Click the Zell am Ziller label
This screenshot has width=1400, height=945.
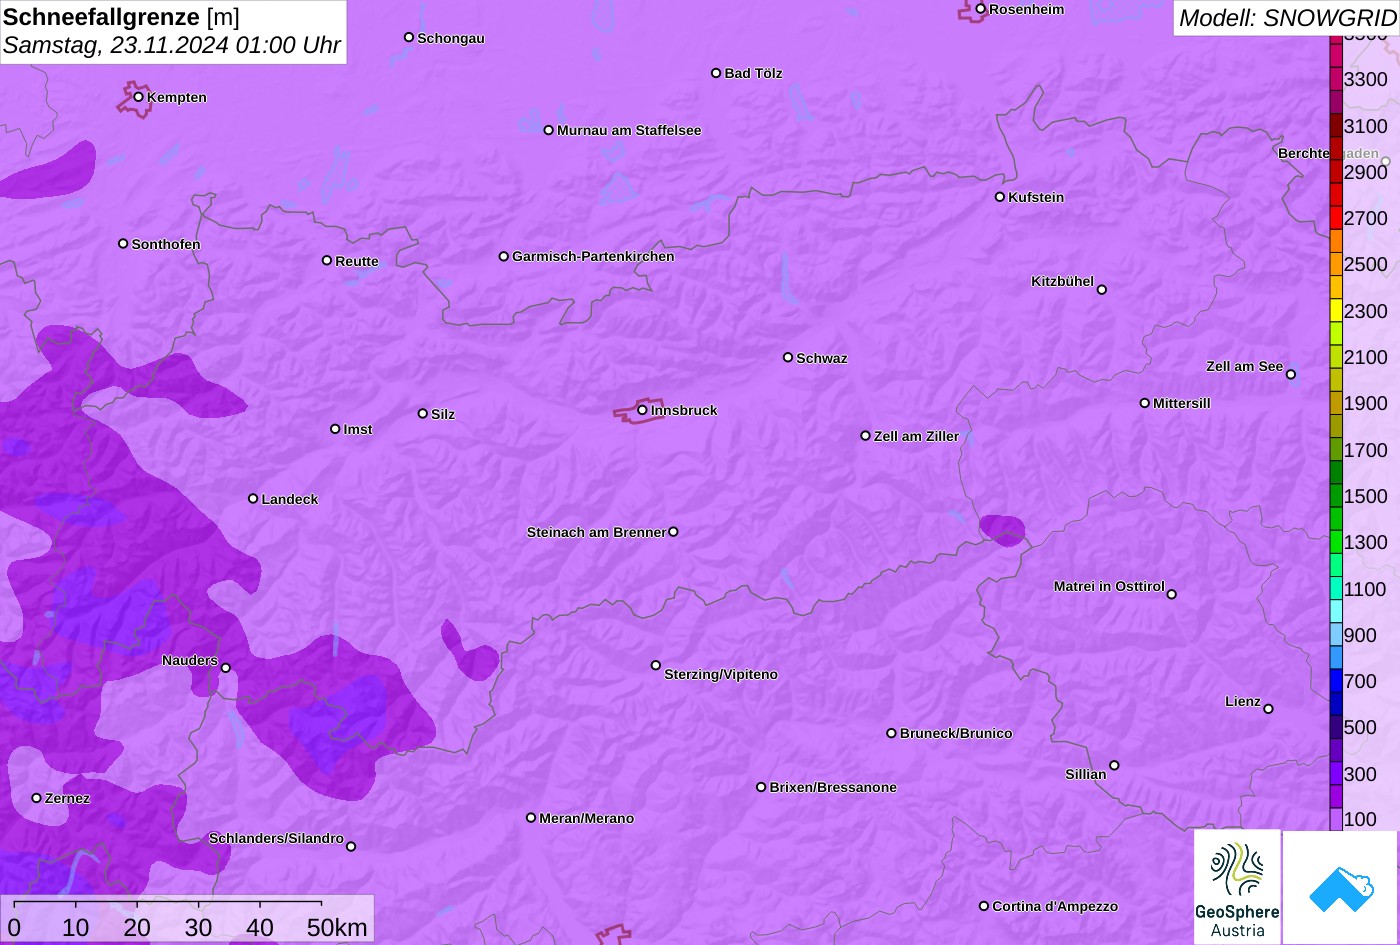tap(916, 436)
